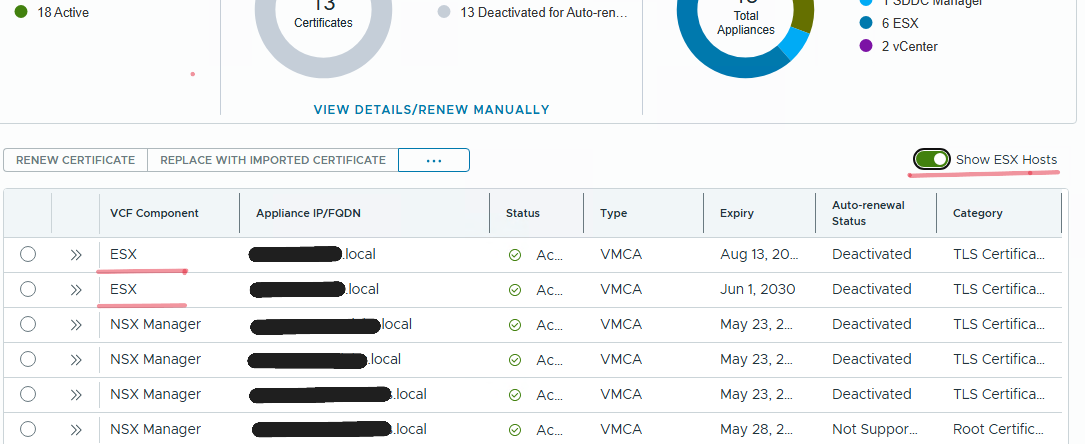Click the Expiry column header
The image size is (1085, 444).
pos(737,213)
